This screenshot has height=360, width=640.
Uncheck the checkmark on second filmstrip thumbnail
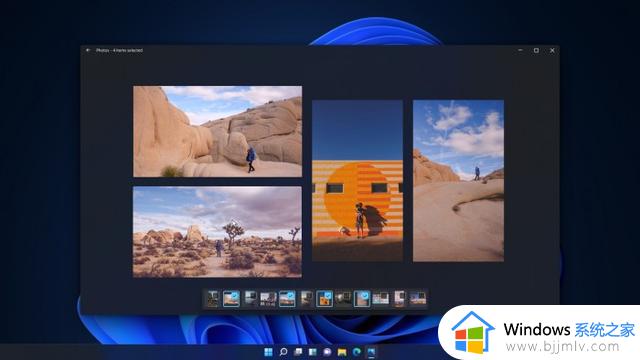(x=234, y=296)
